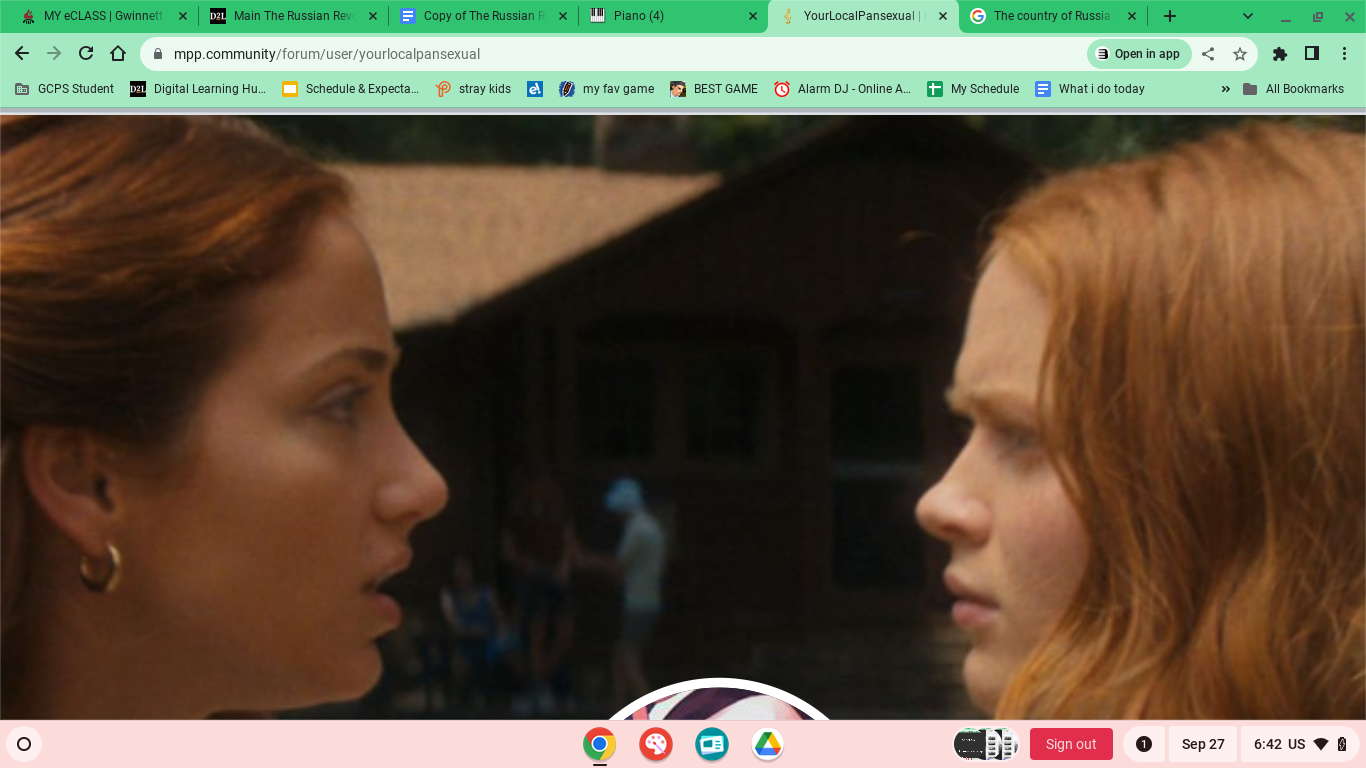Viewport: 1366px width, 768px height.
Task: Toggle the browser side panel
Action: point(1312,54)
